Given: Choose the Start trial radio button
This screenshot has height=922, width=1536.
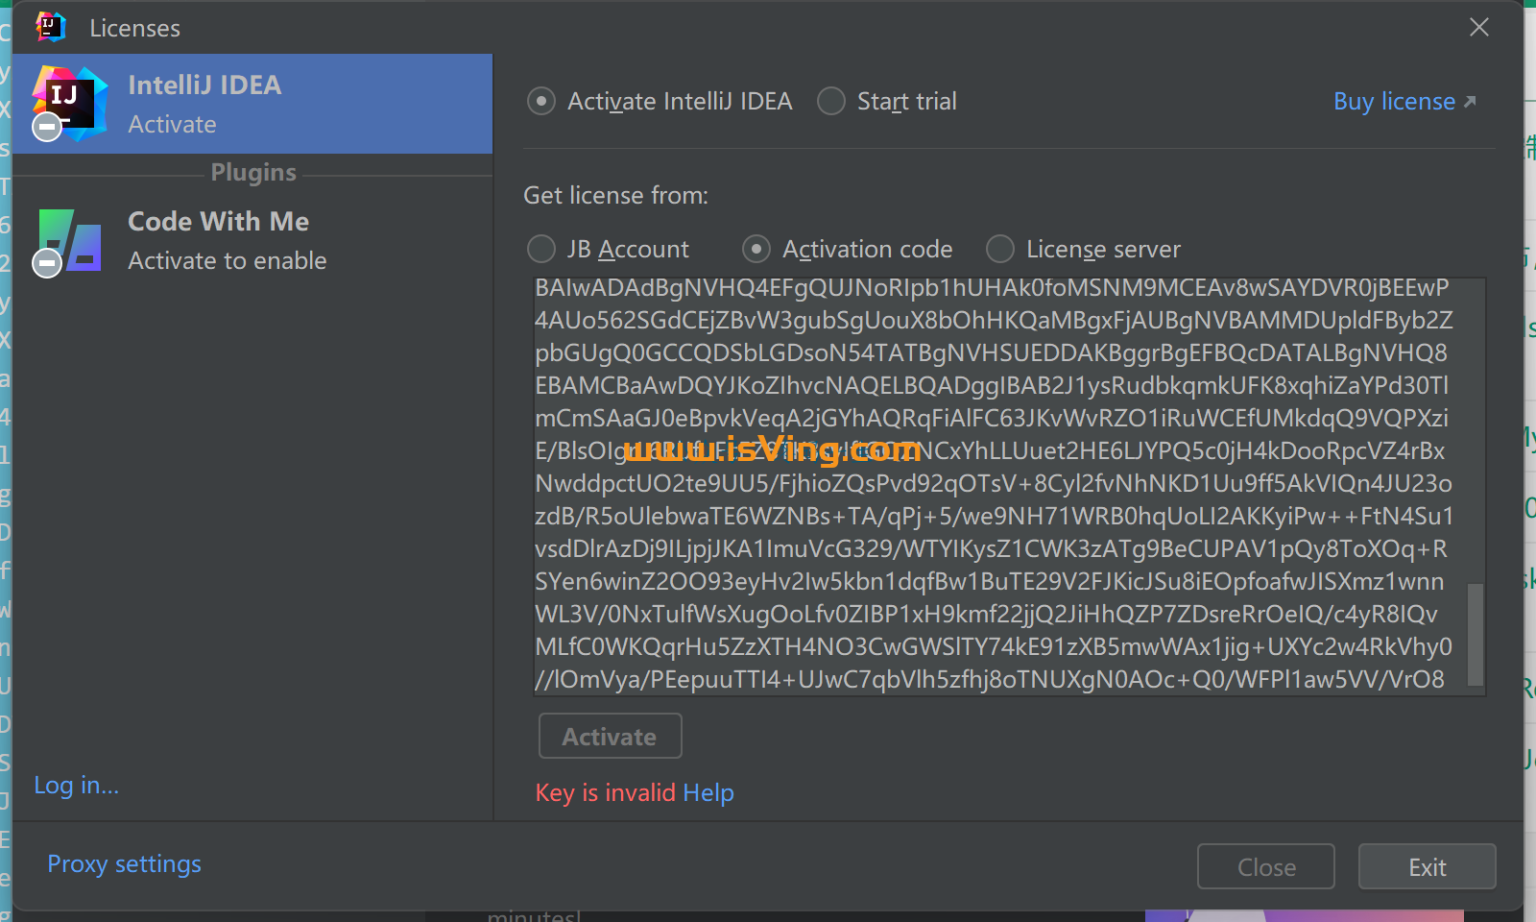Looking at the screenshot, I should pos(831,101).
